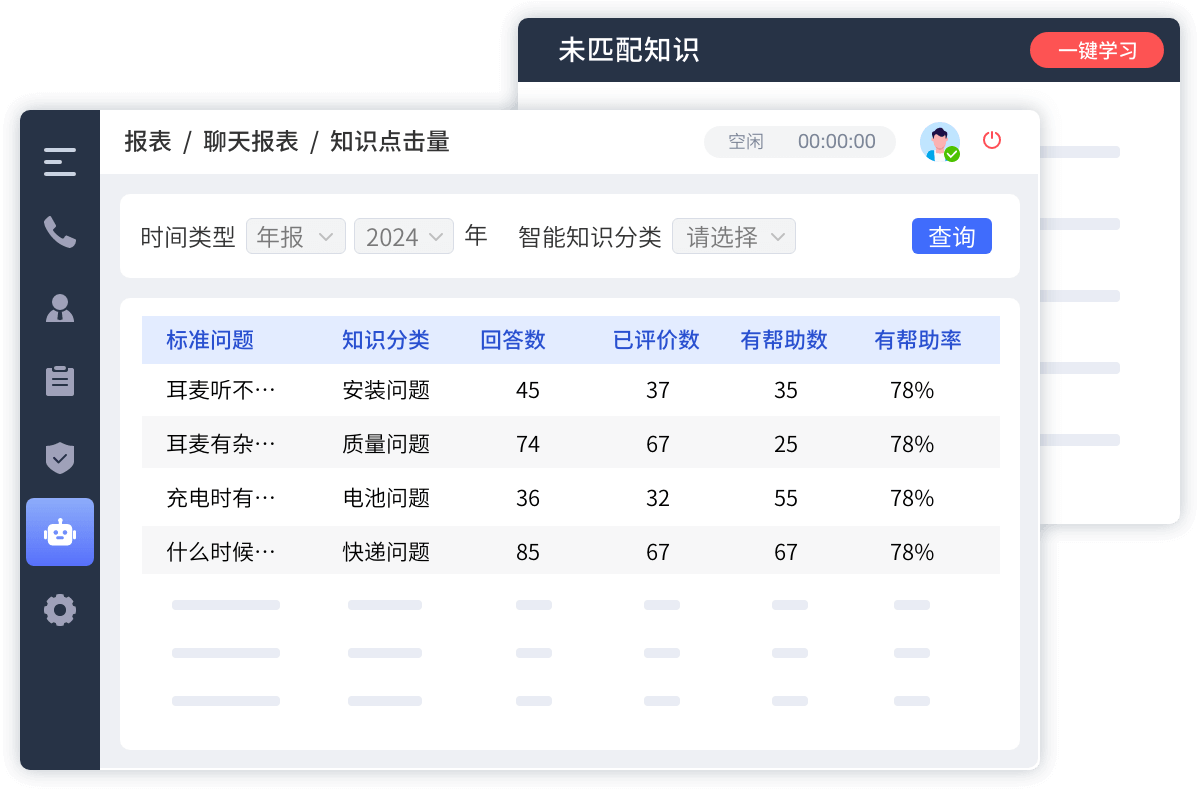Click 一键学习 button in 未匹配知识 window
Image resolution: width=1200 pixels, height=800 pixels.
click(x=1097, y=50)
